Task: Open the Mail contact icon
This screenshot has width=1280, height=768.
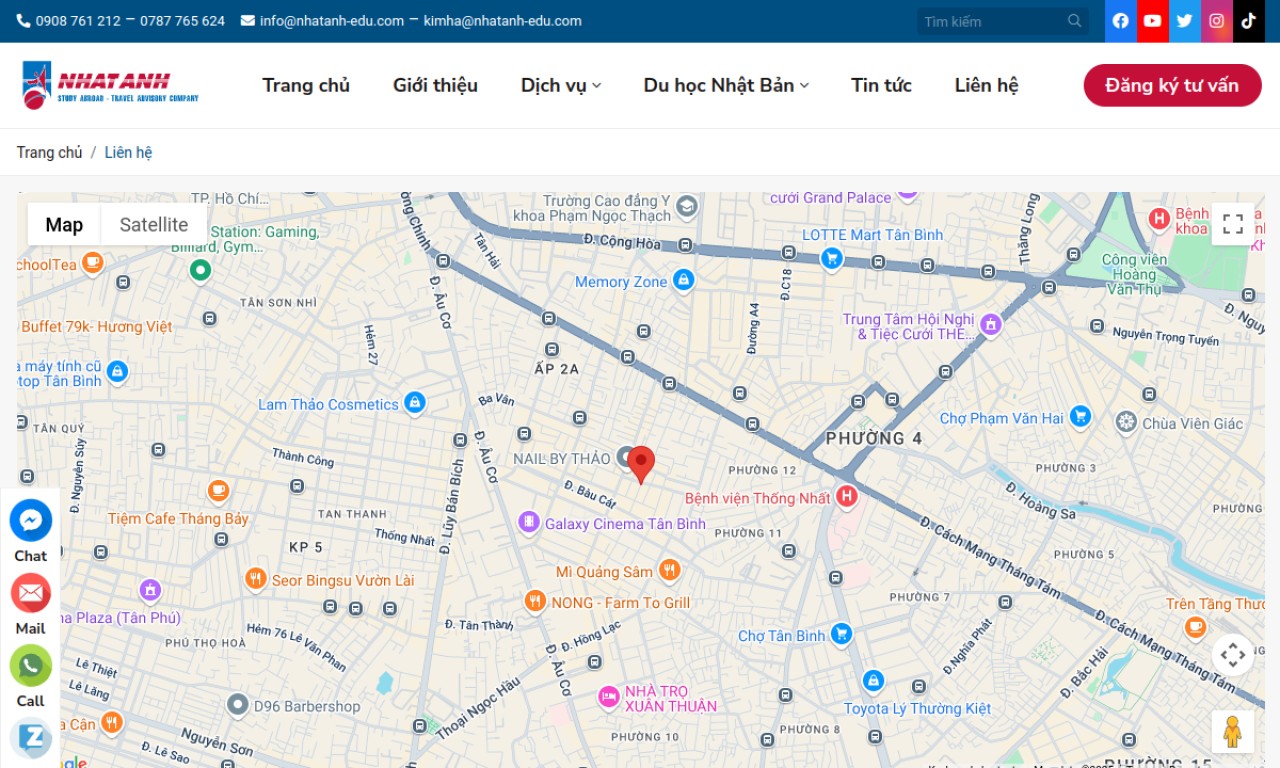Action: [x=31, y=593]
